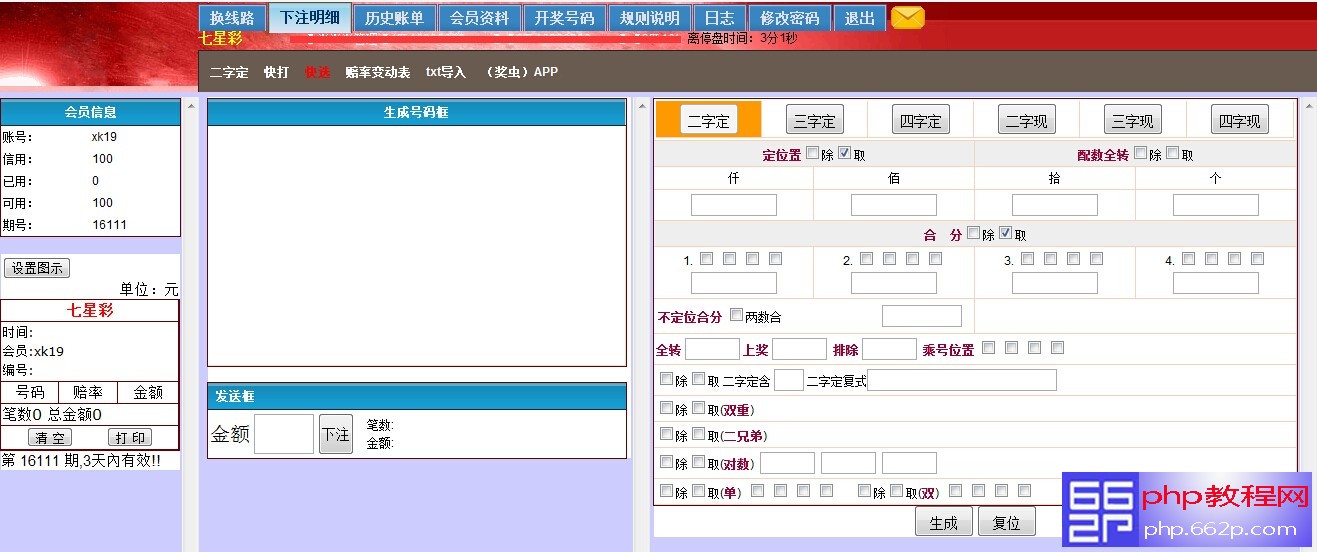Uncheck 取 for 合分

[x=1006, y=233]
